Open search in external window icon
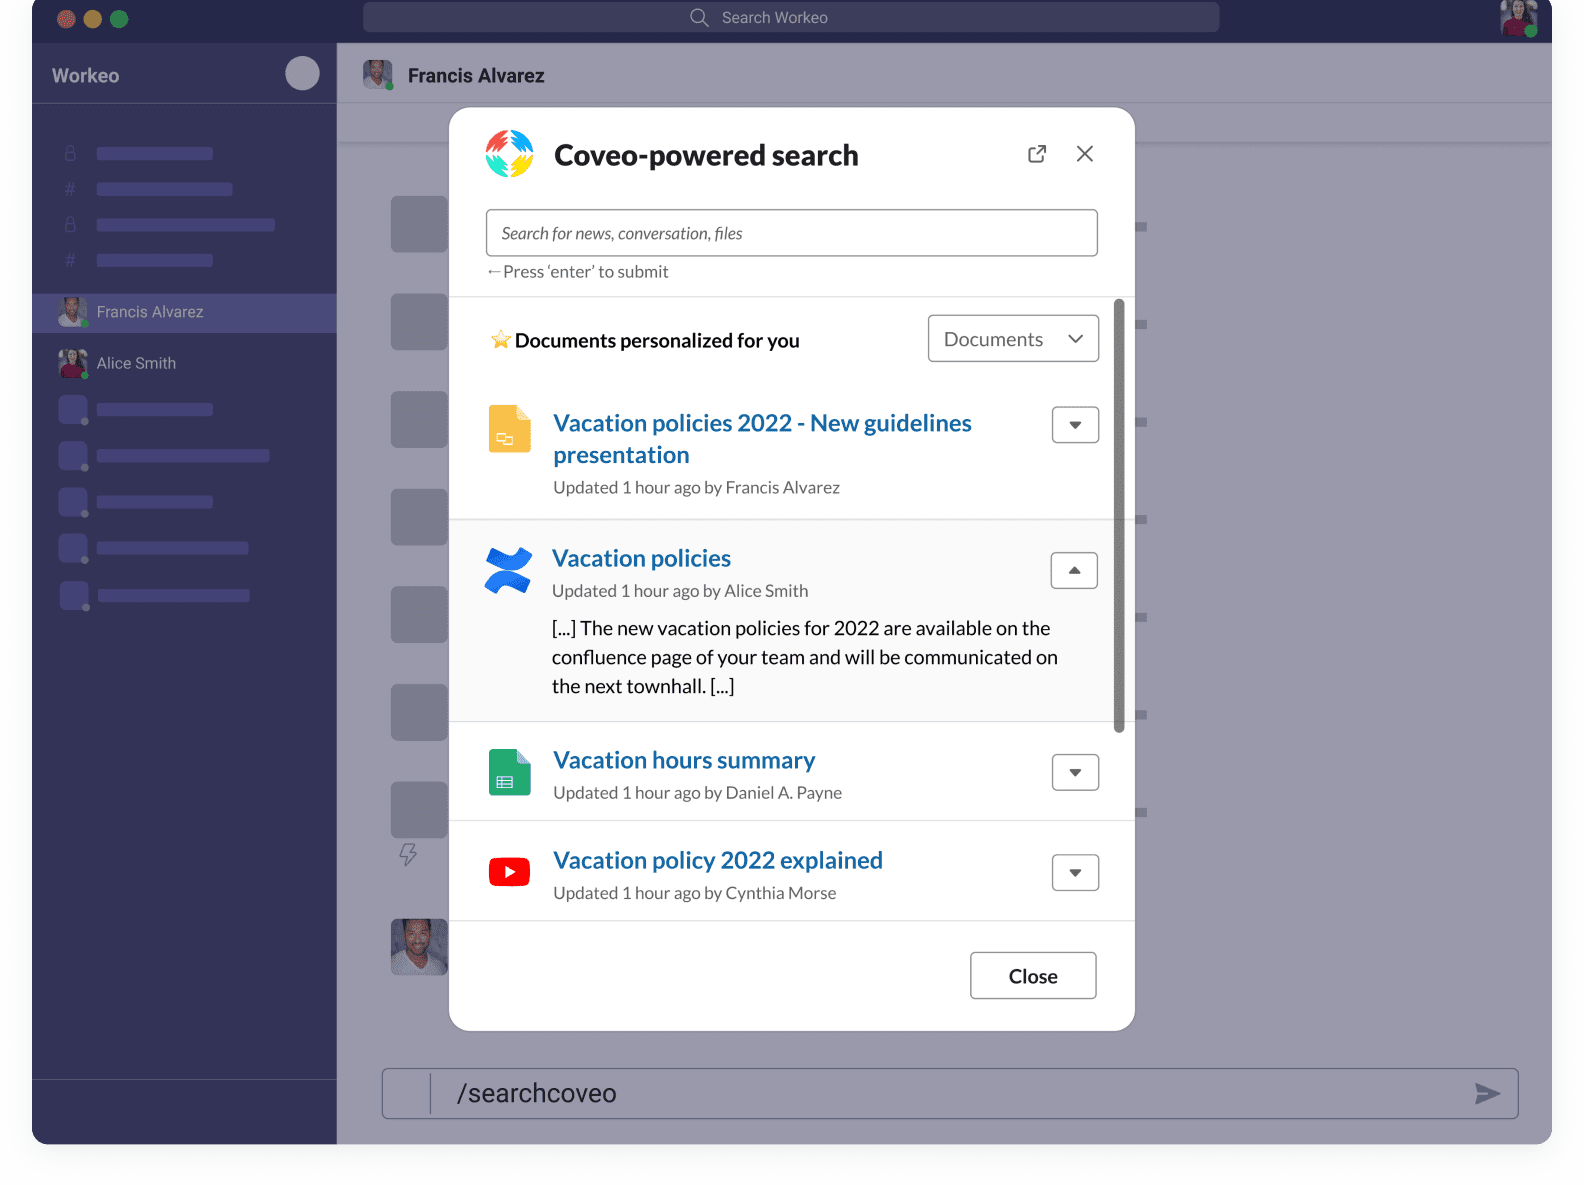Screen dimensions: 1584x1185 tap(1037, 154)
